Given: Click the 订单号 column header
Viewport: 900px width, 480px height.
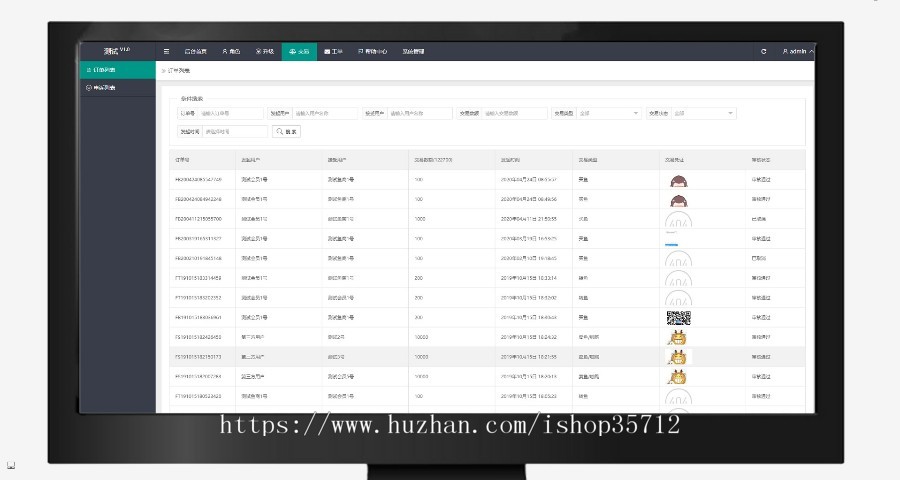Looking at the screenshot, I should [x=183, y=160].
